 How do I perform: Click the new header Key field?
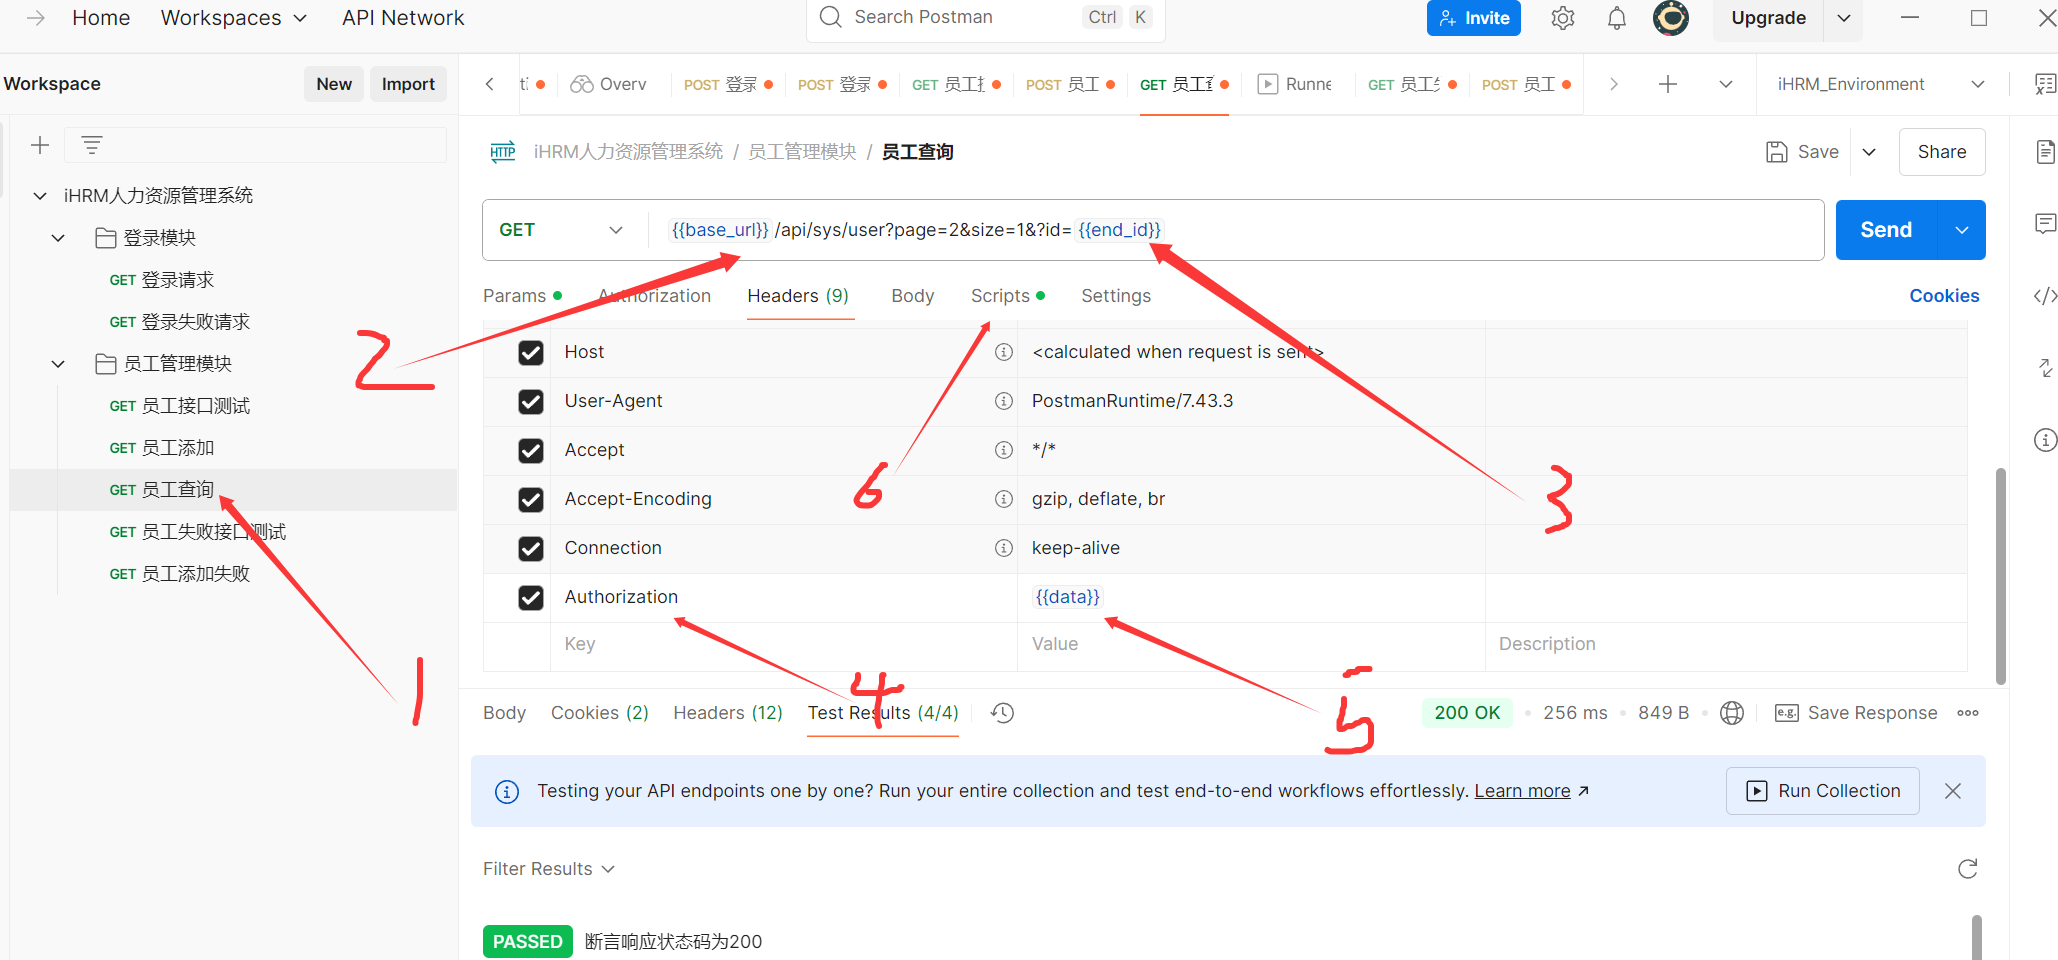783,645
